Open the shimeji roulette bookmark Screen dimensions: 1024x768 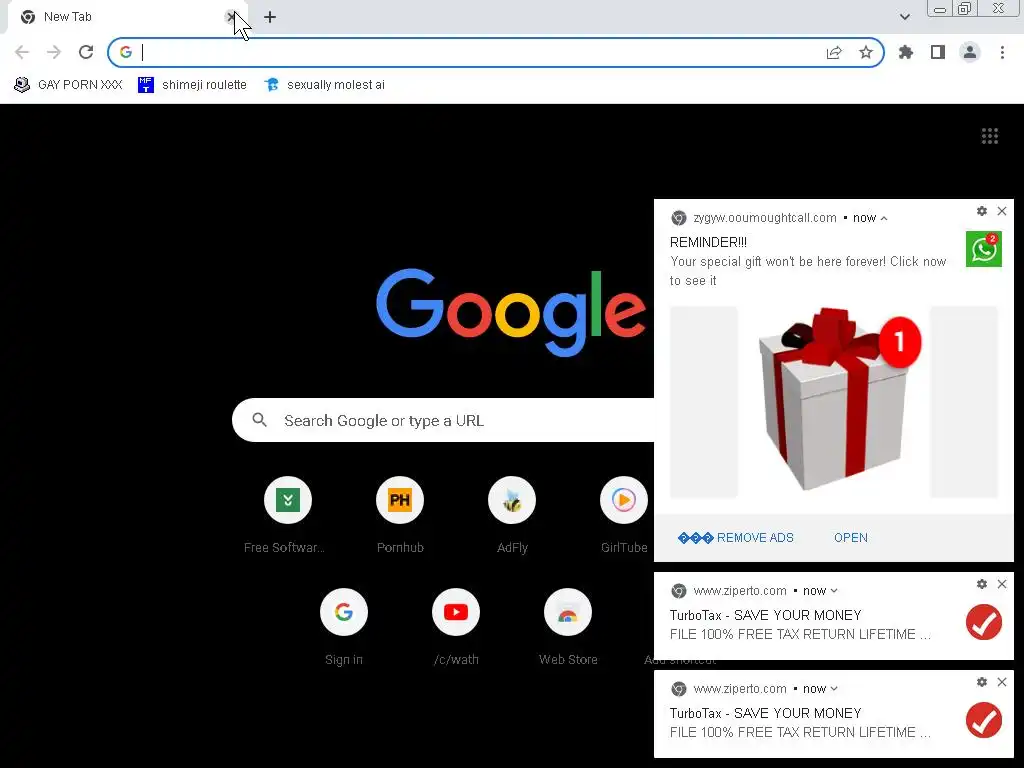(x=193, y=85)
